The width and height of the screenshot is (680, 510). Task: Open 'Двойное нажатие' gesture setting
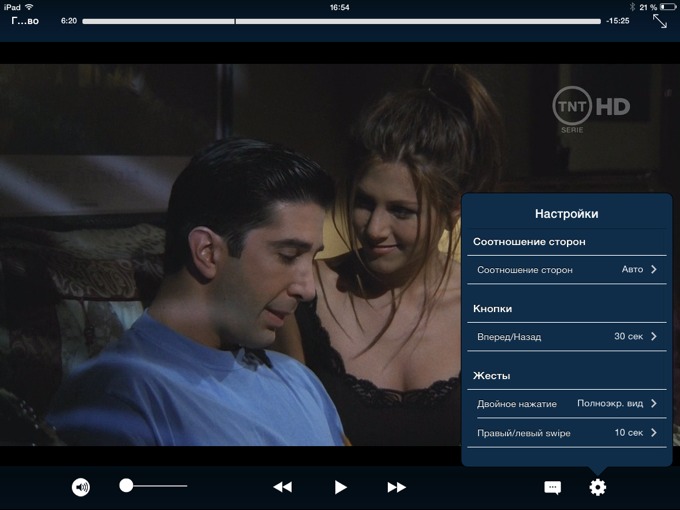[x=567, y=404]
